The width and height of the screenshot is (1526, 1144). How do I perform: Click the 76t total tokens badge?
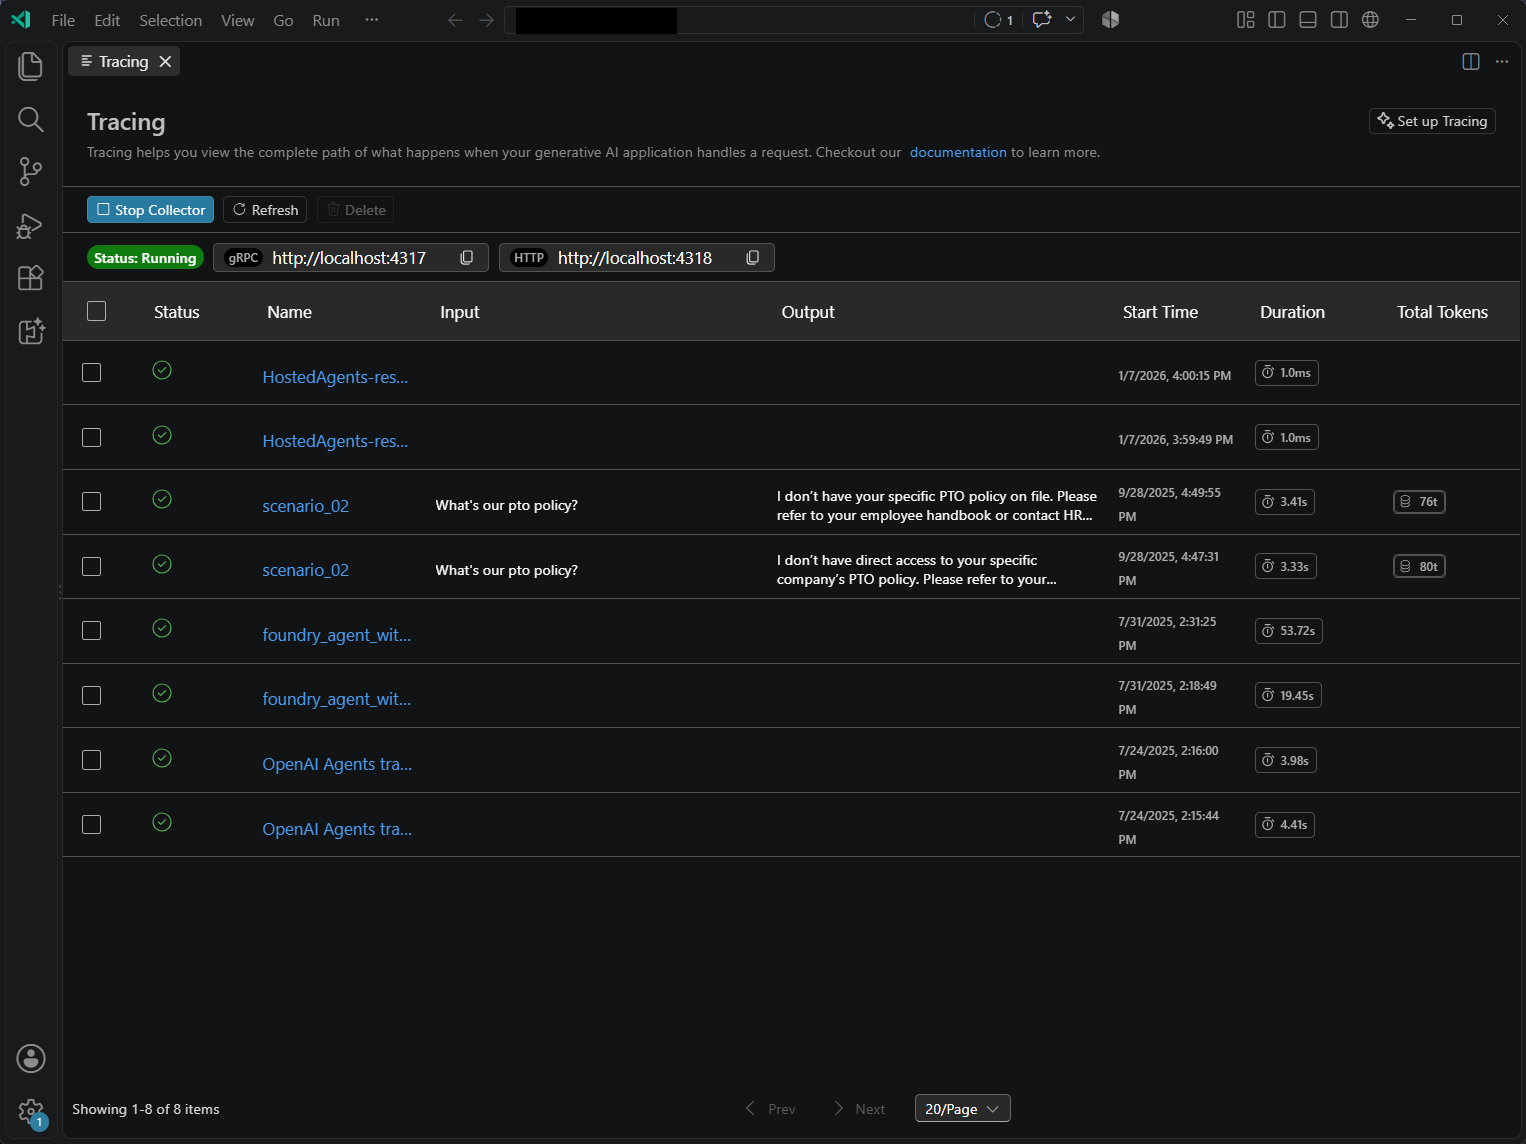tap(1419, 502)
